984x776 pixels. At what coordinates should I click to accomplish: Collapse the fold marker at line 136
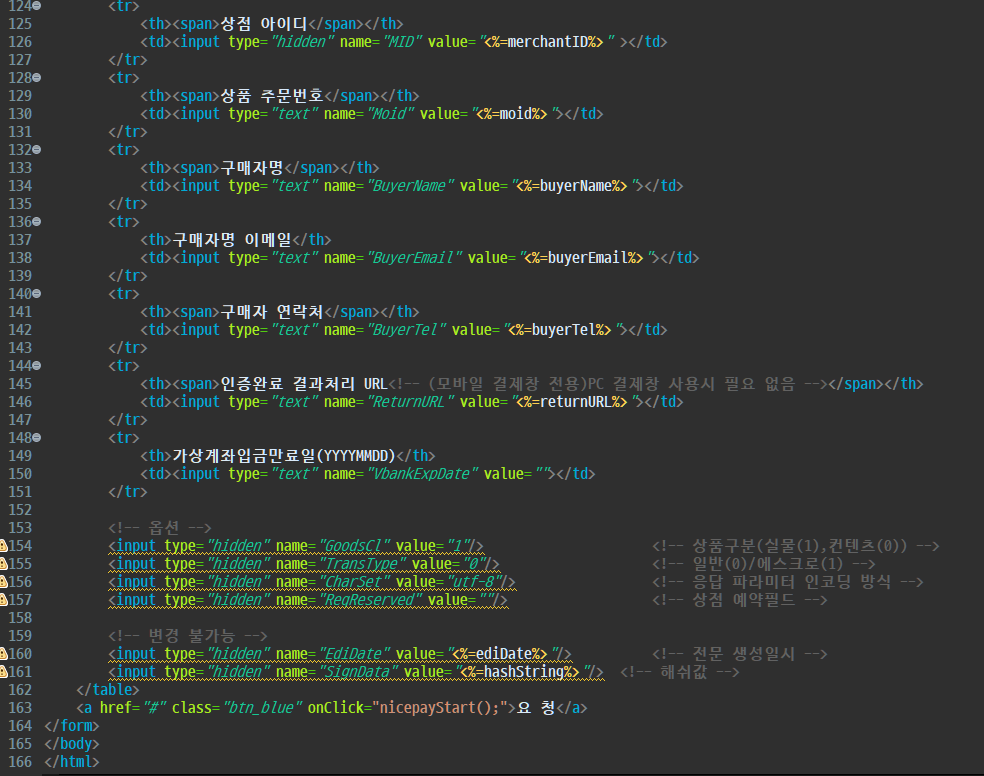tap(36, 222)
